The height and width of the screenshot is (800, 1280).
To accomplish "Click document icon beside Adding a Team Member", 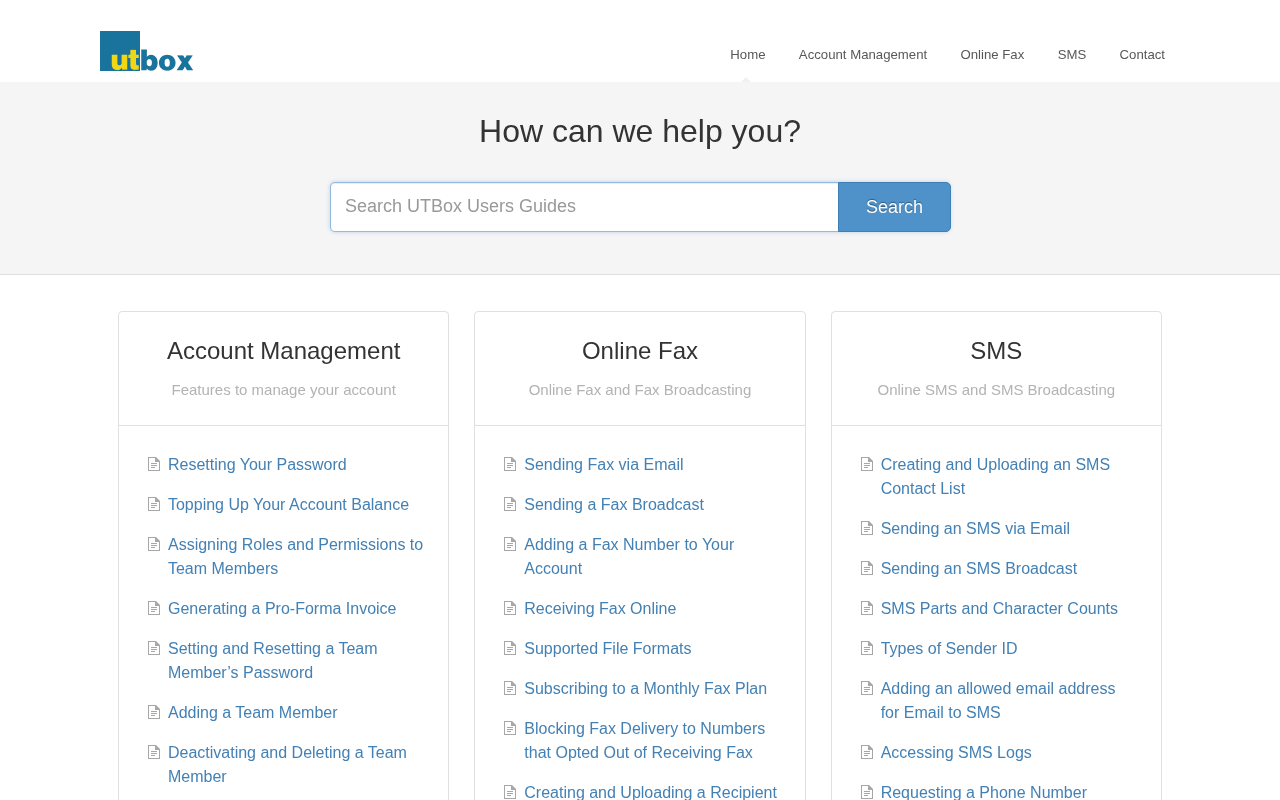I will tap(154, 712).
